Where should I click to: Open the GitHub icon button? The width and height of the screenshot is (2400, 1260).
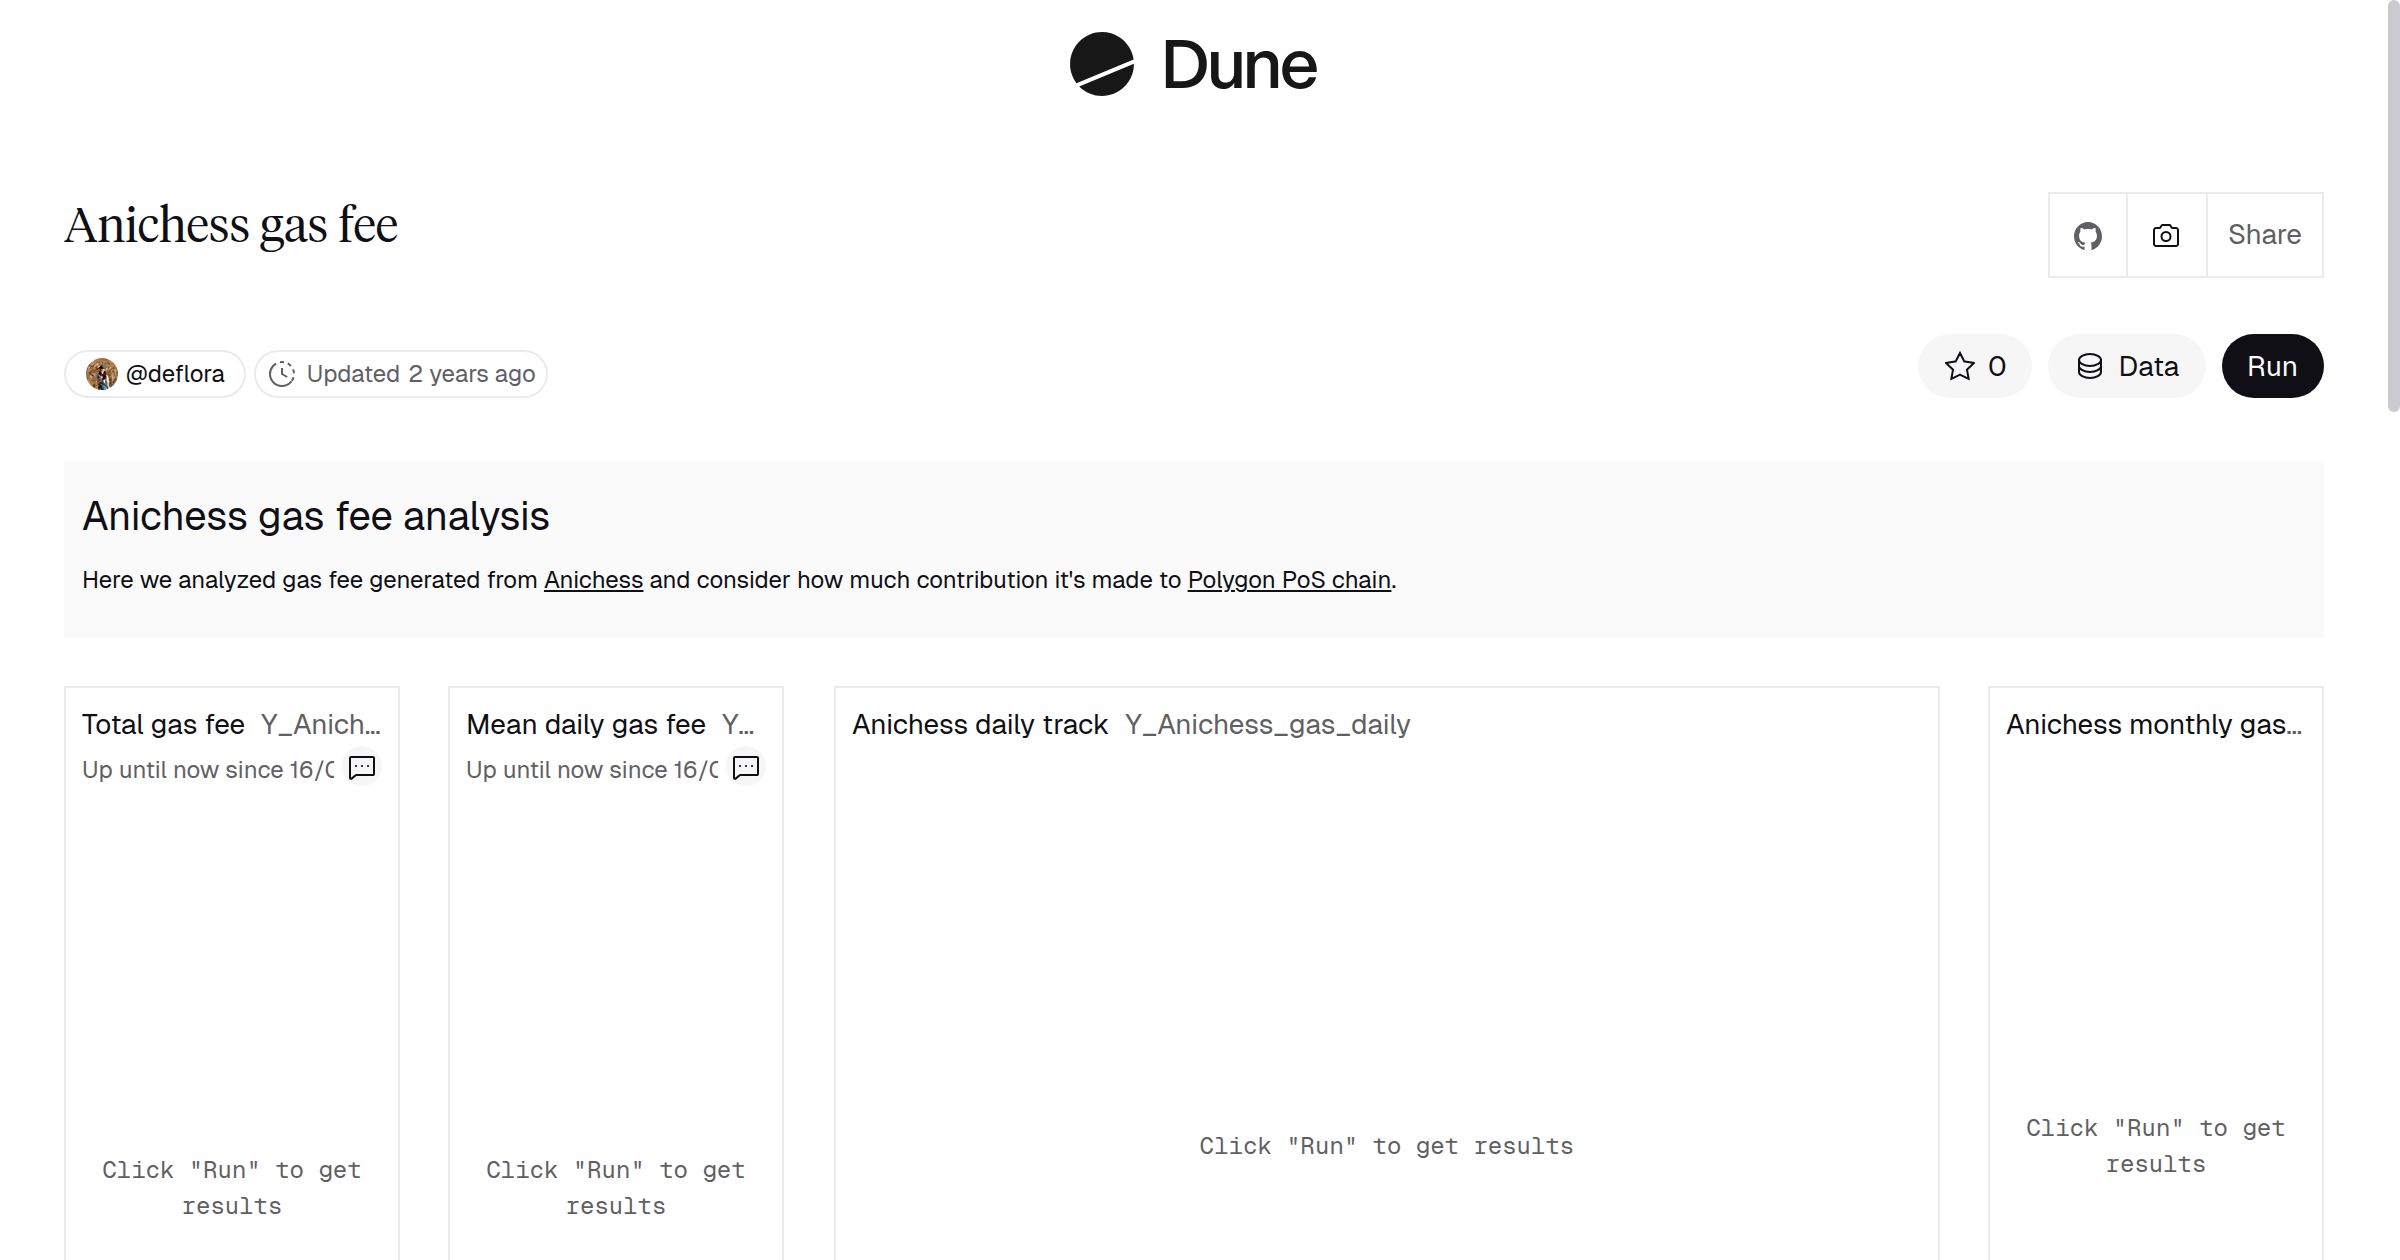tap(2087, 236)
